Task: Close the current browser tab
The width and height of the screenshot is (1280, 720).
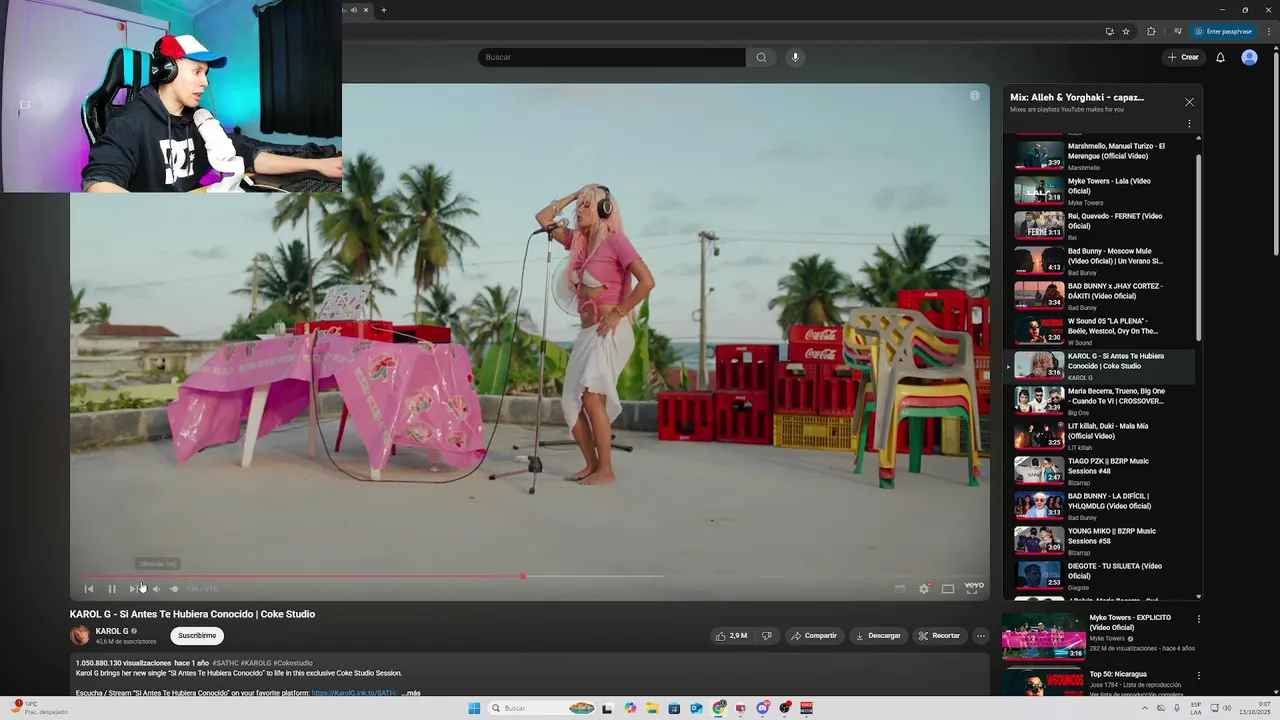Action: click(x=365, y=10)
